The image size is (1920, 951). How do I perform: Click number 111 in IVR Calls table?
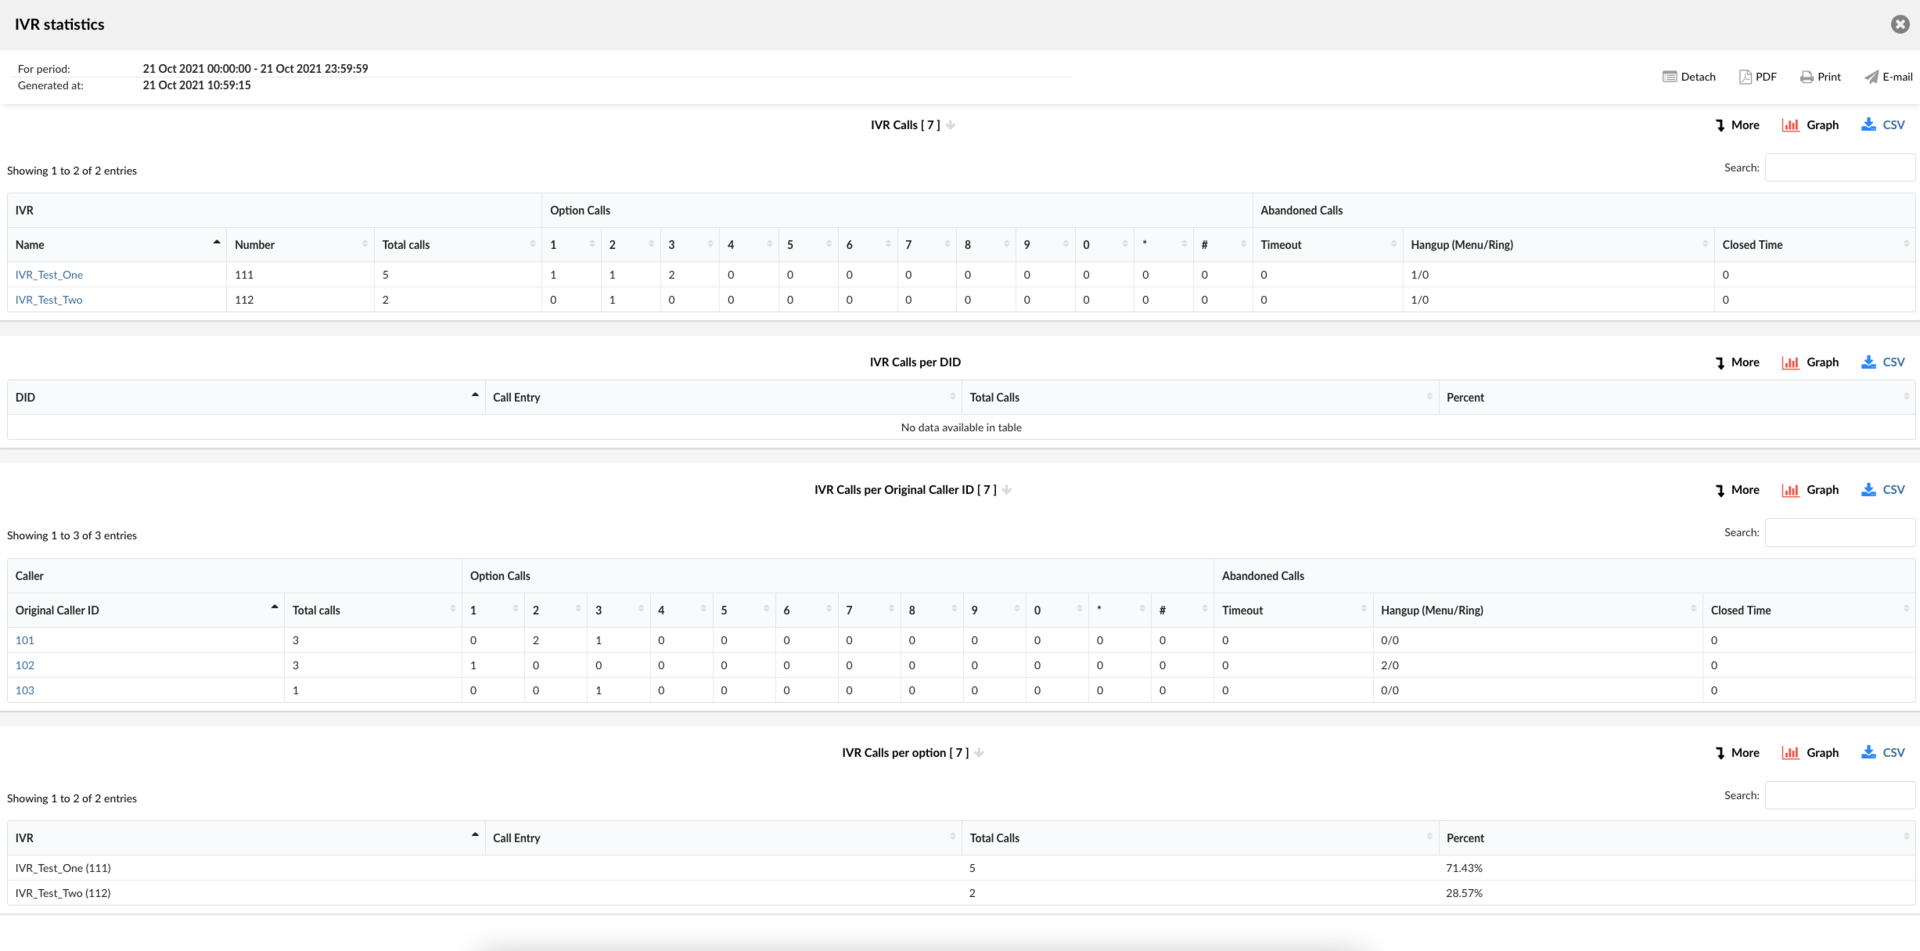pyautogui.click(x=244, y=275)
